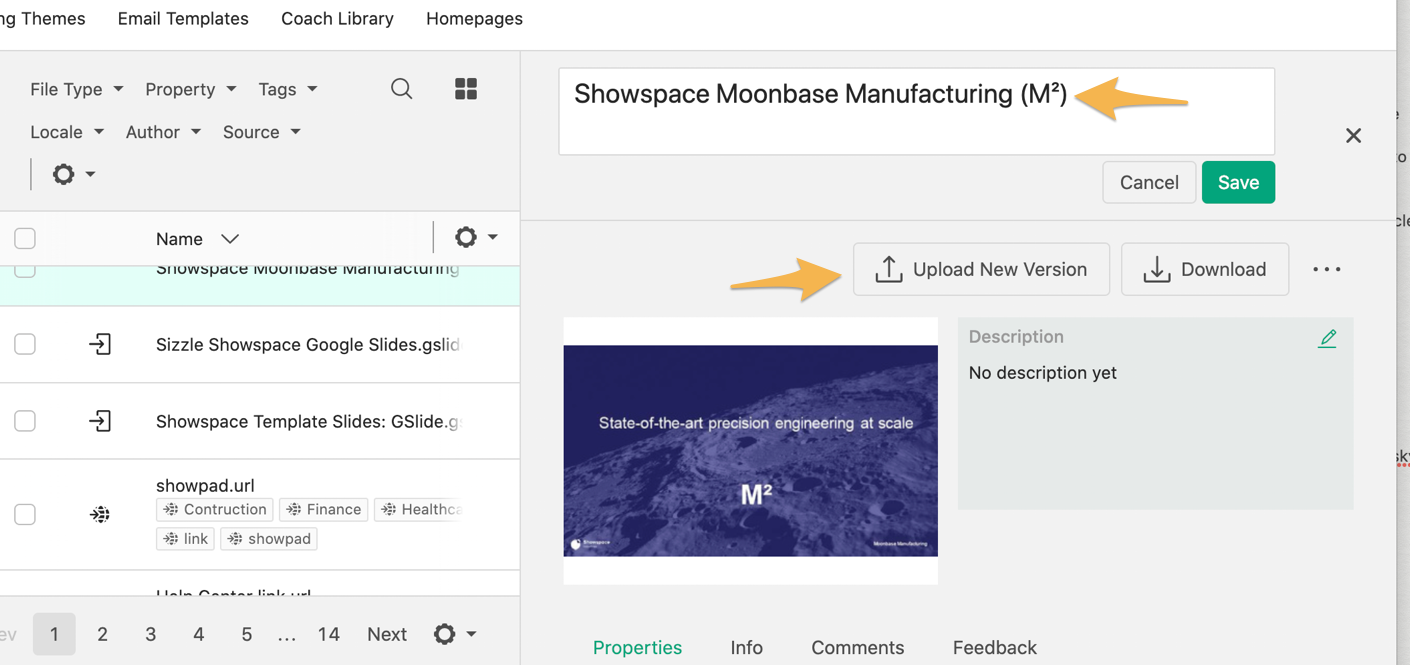Expand the Property filter dropdown
Image resolution: width=1410 pixels, height=665 pixels.
tap(191, 89)
